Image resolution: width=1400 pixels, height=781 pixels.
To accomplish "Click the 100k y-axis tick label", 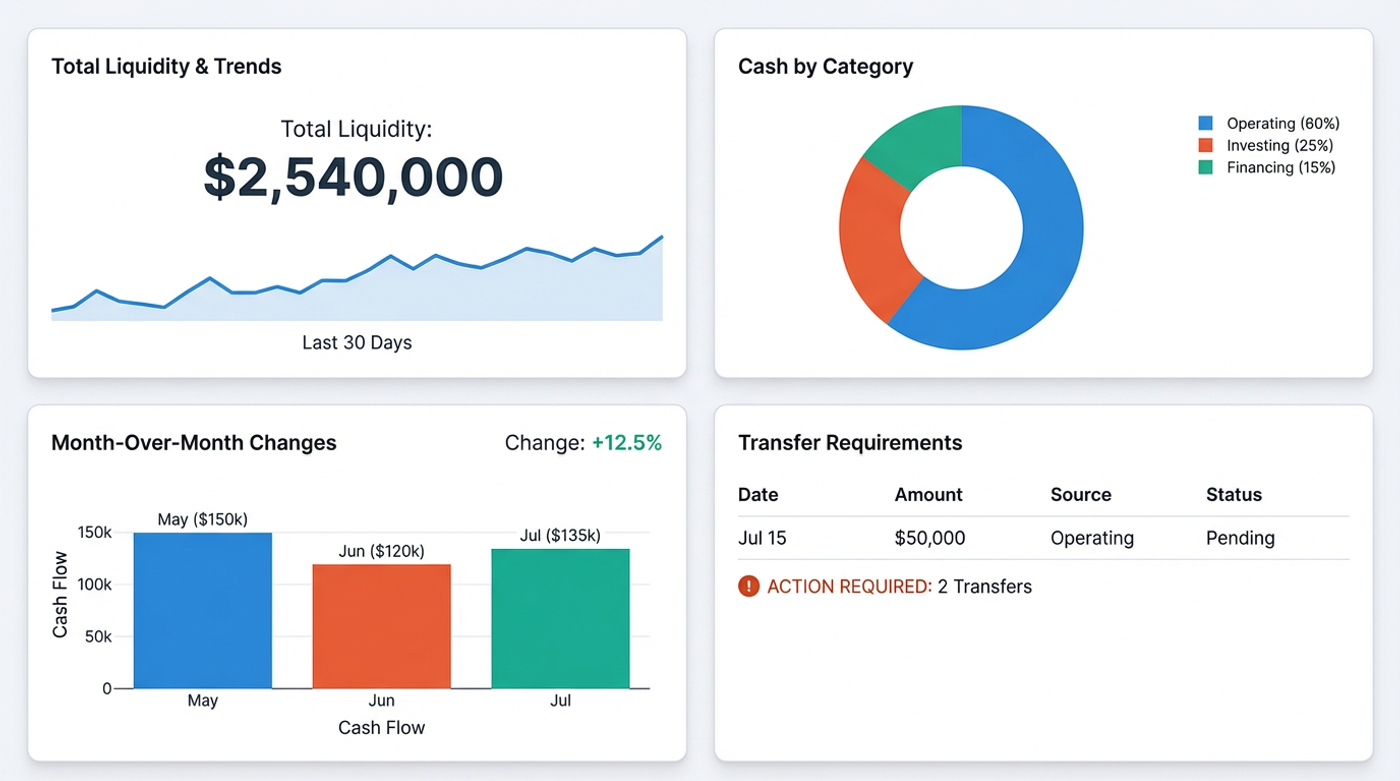I will point(94,585).
